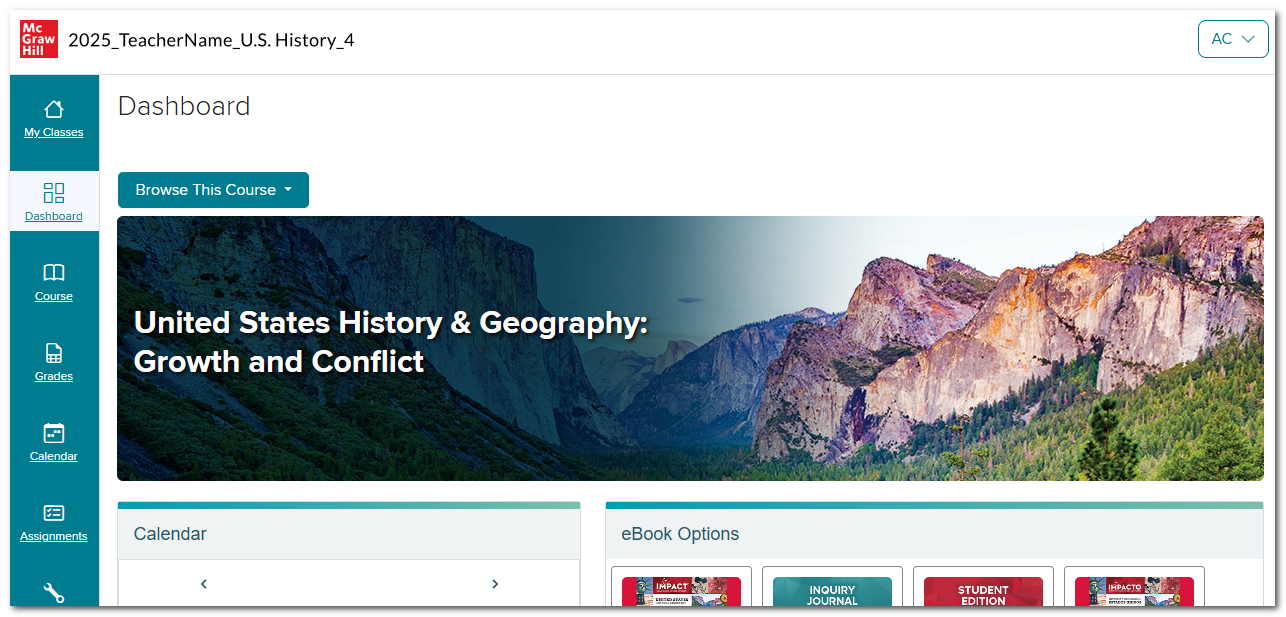Image resolution: width=1286 pixels, height=617 pixels.
Task: Click the McGraw Hill logo
Action: (39, 39)
